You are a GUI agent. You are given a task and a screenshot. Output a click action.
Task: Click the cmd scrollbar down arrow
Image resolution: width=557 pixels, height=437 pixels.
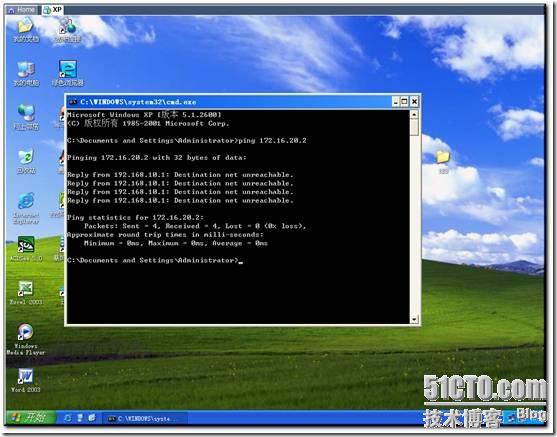(x=414, y=319)
